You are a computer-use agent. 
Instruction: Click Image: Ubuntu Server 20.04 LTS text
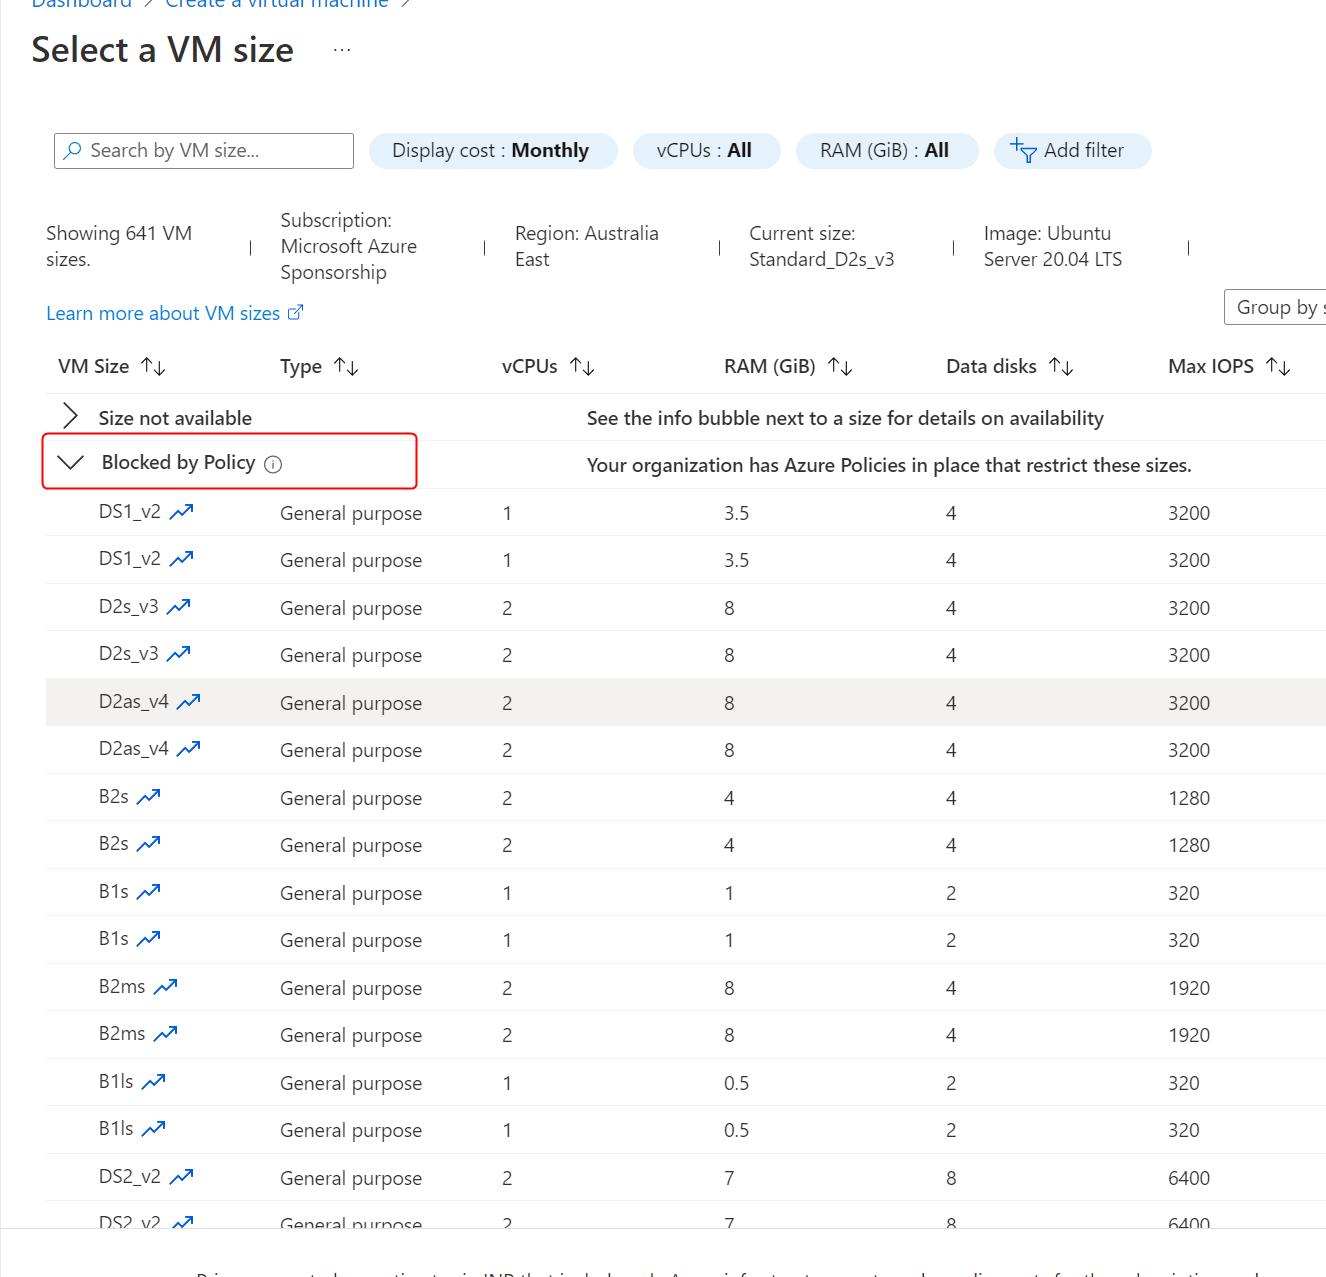pos(1053,246)
